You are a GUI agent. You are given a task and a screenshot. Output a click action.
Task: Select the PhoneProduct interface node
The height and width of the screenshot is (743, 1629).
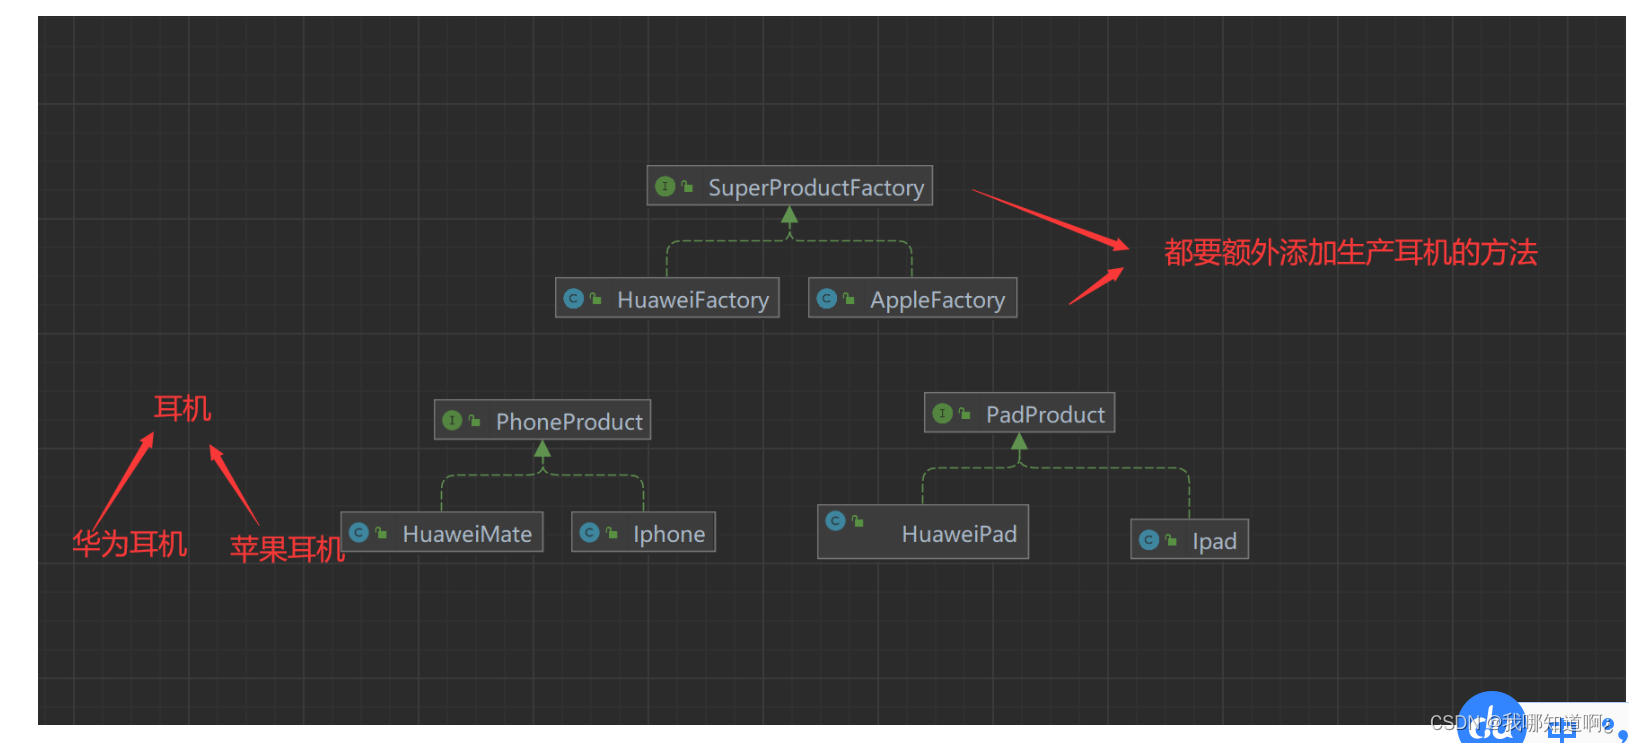point(542,420)
